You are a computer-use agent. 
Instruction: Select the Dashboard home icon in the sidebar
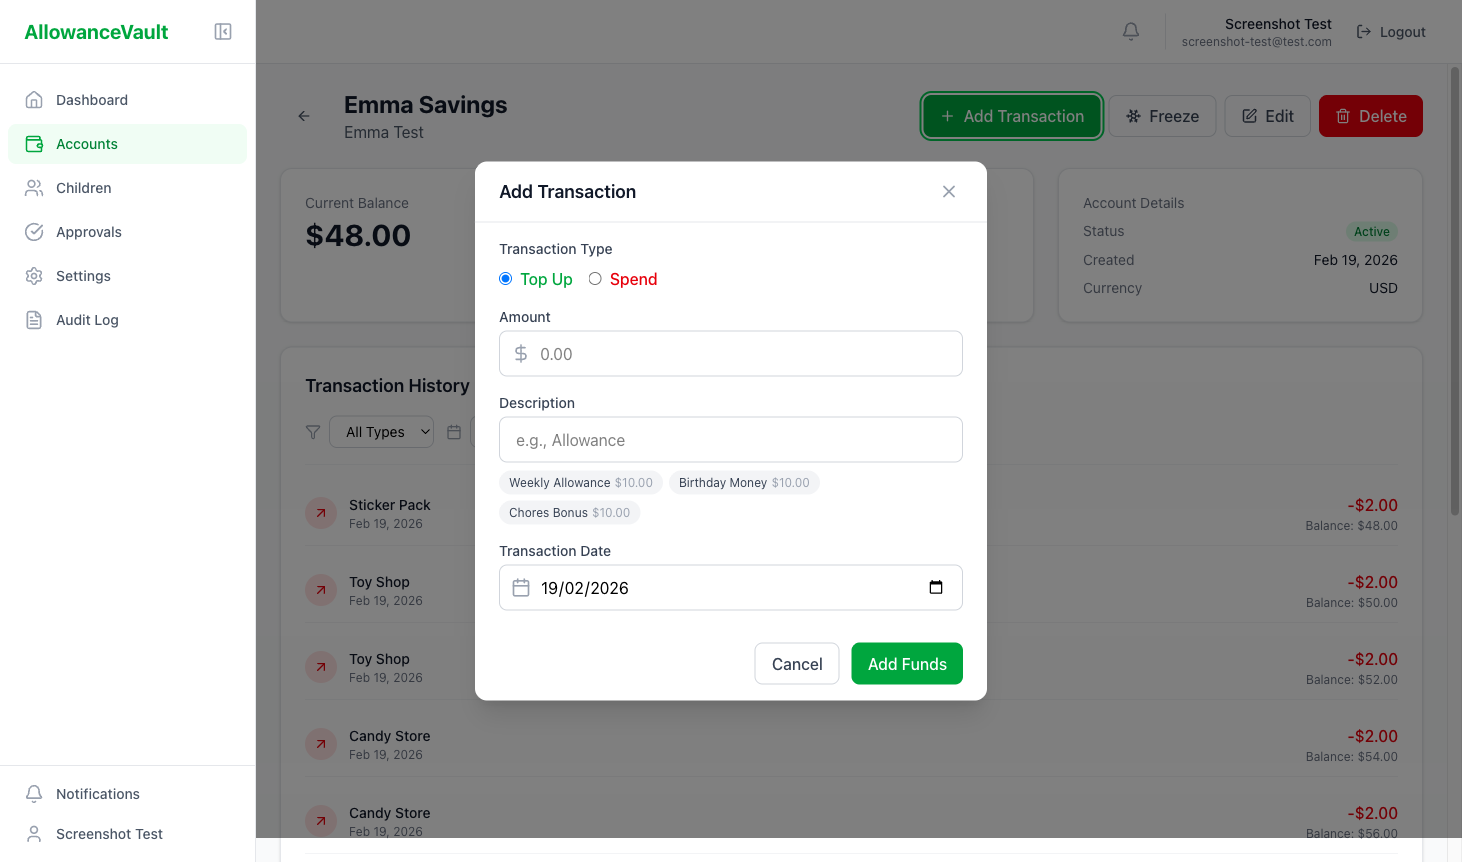(33, 99)
